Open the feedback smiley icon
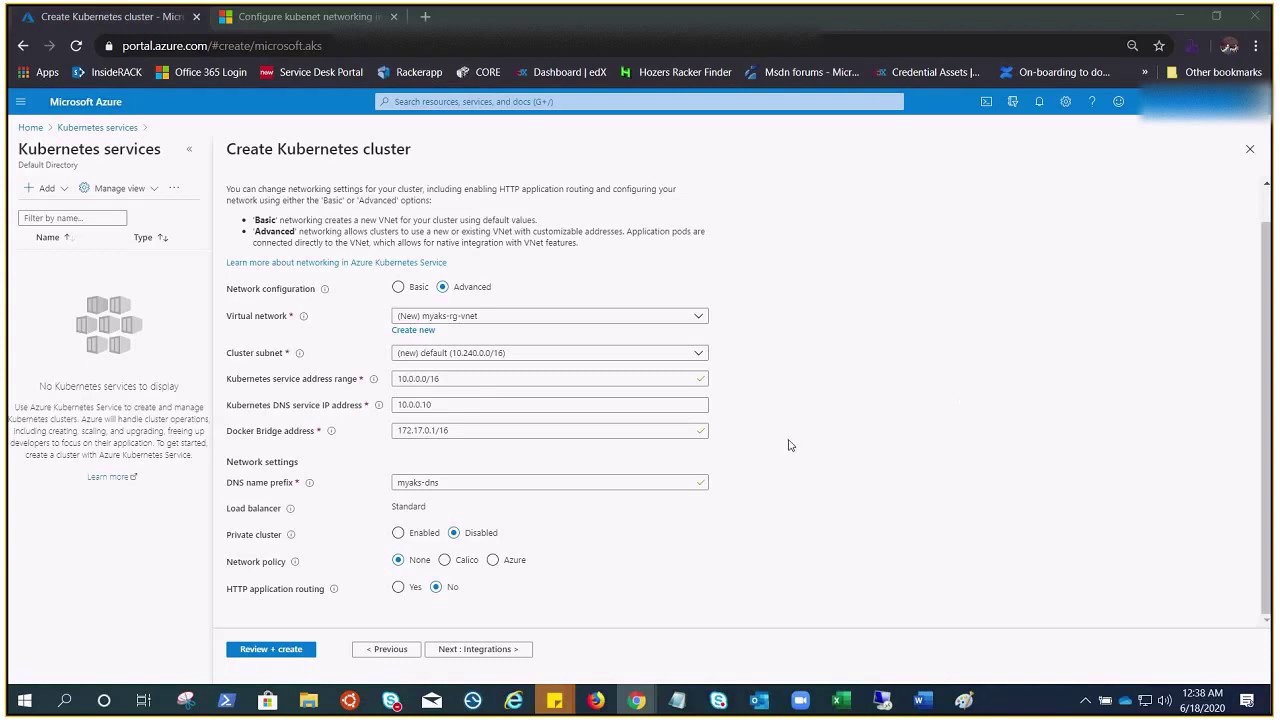This screenshot has height=720, width=1280. tap(1119, 101)
